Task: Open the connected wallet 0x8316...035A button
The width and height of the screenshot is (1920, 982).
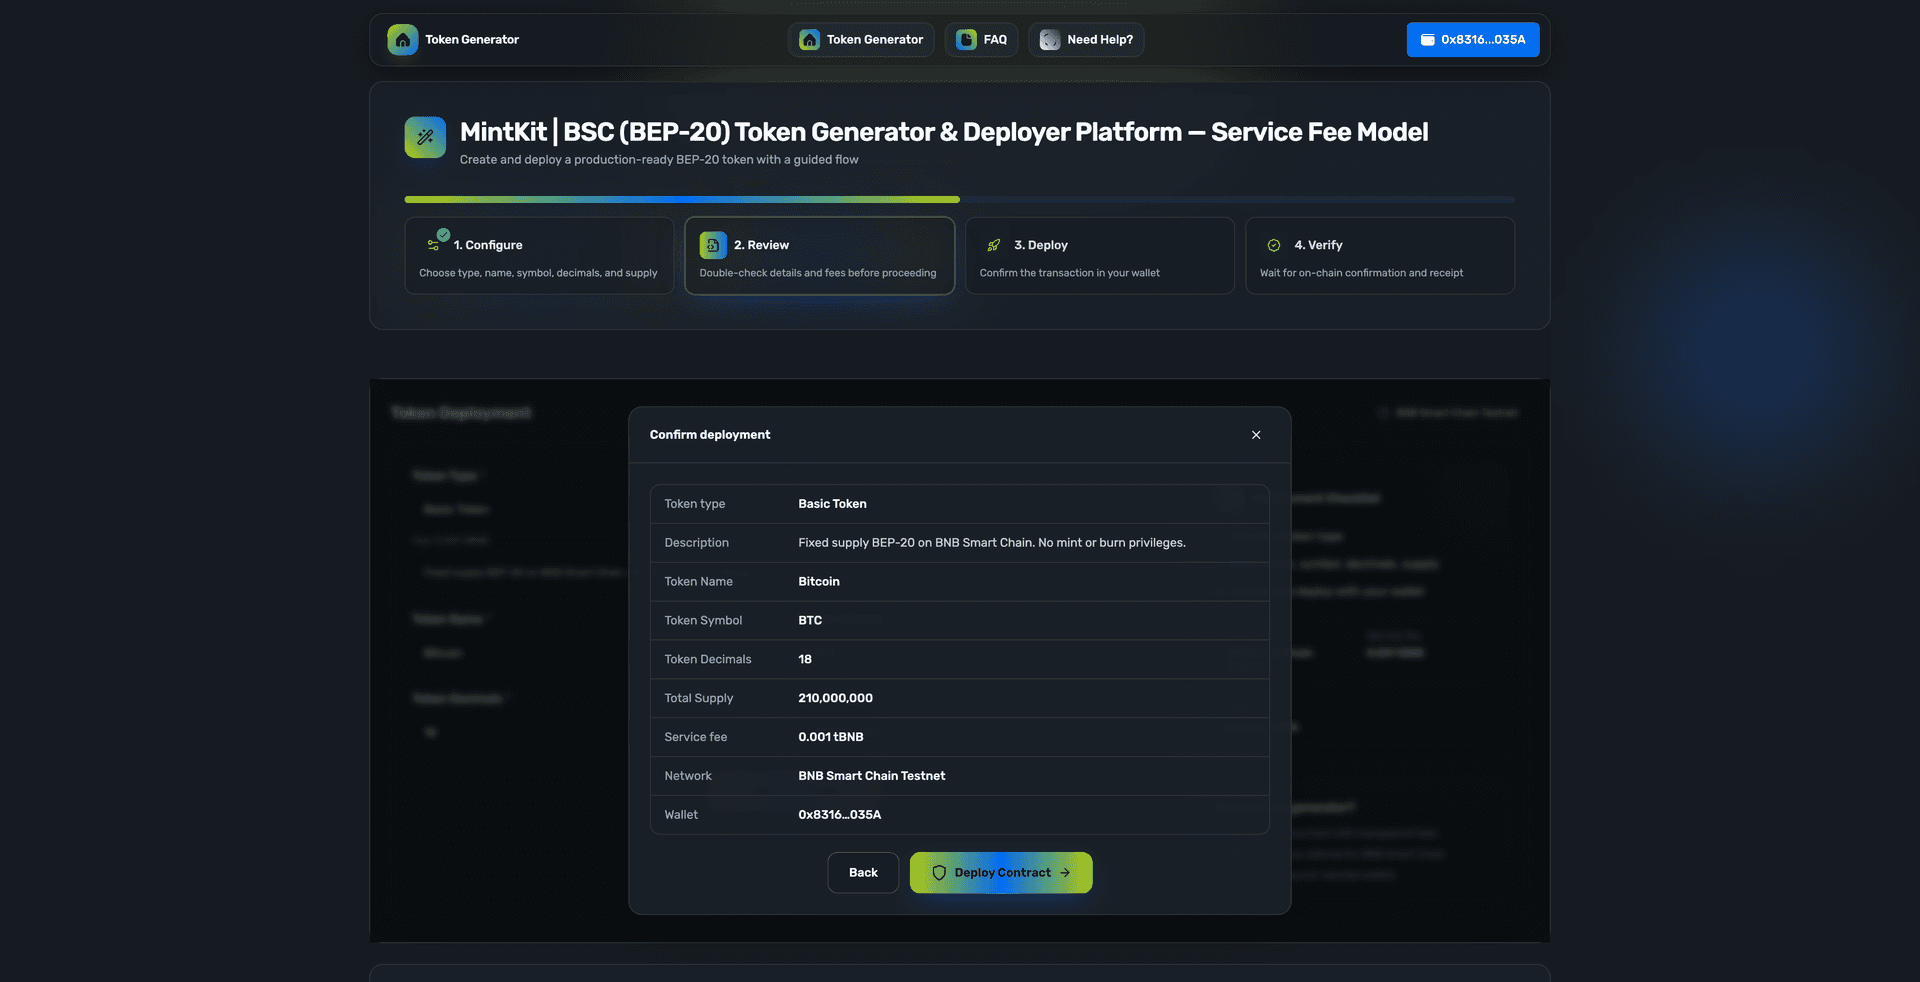Action: click(1473, 40)
